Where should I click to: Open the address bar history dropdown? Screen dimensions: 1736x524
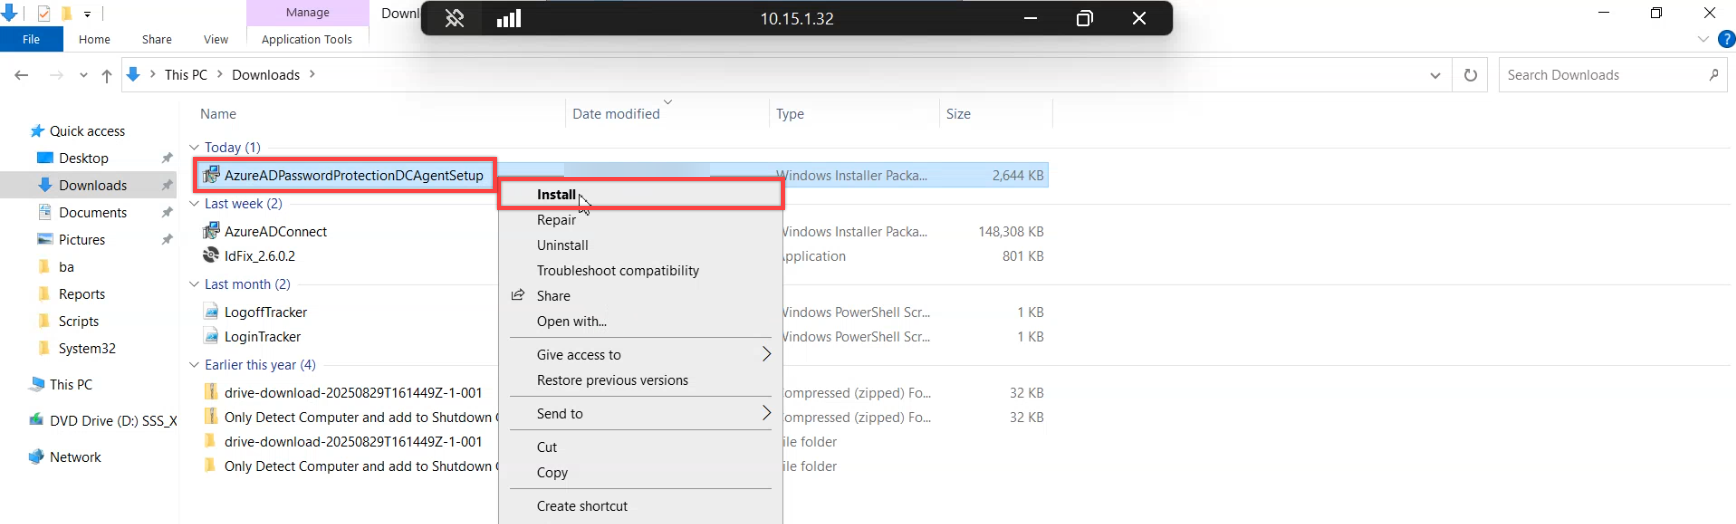pyautogui.click(x=1435, y=75)
